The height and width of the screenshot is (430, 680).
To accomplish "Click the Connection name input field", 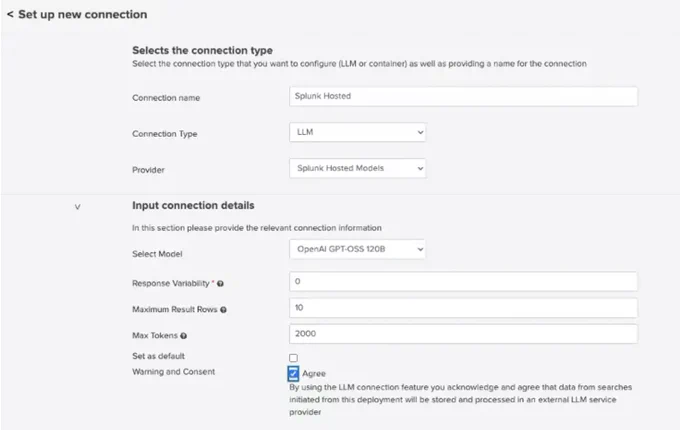I will [x=463, y=96].
